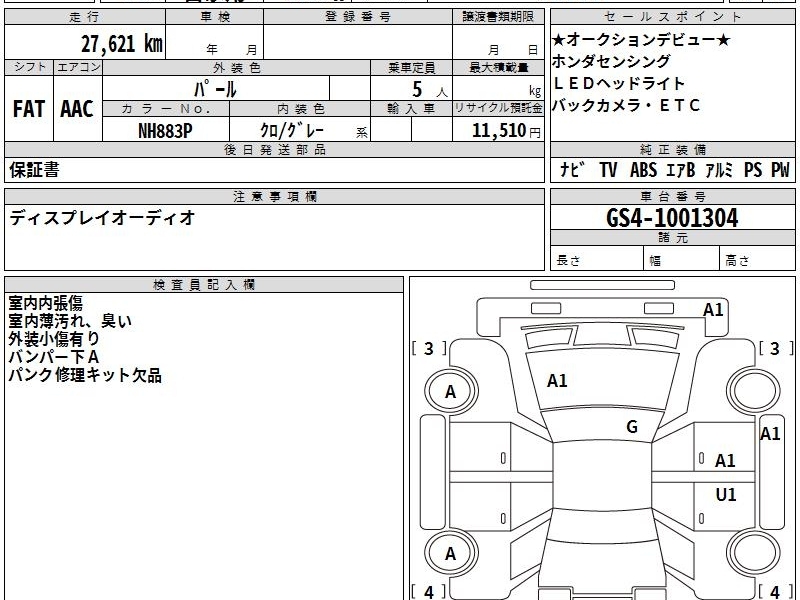Click the ナビ equipment label

(572, 169)
